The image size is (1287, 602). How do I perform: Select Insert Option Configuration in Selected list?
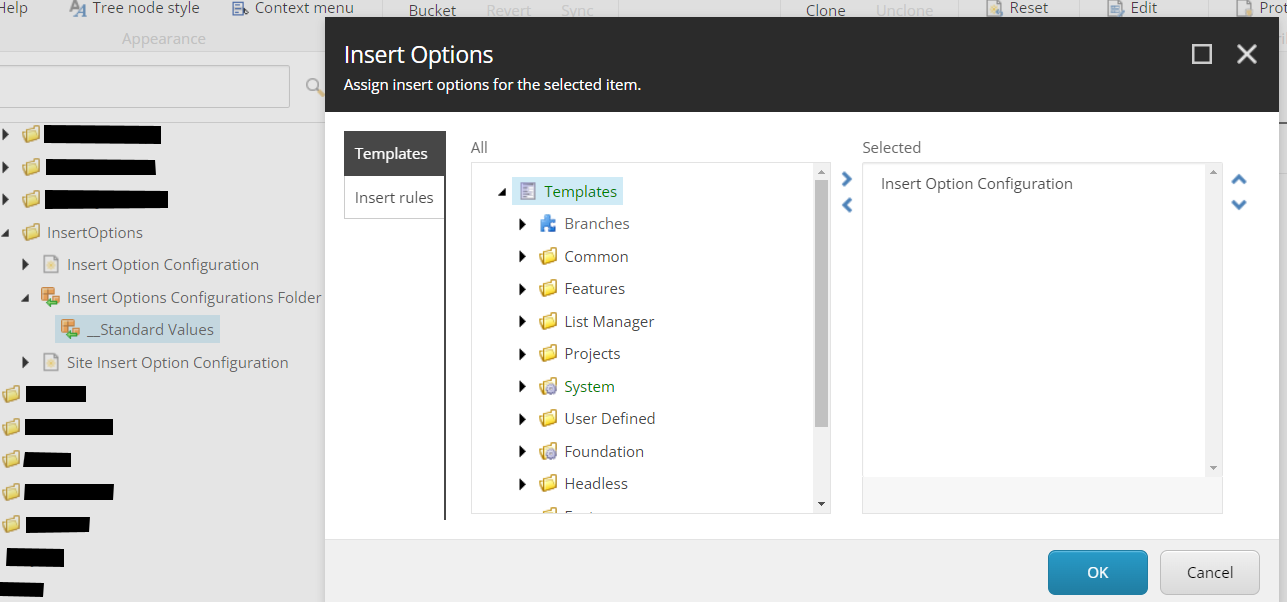pos(976,184)
